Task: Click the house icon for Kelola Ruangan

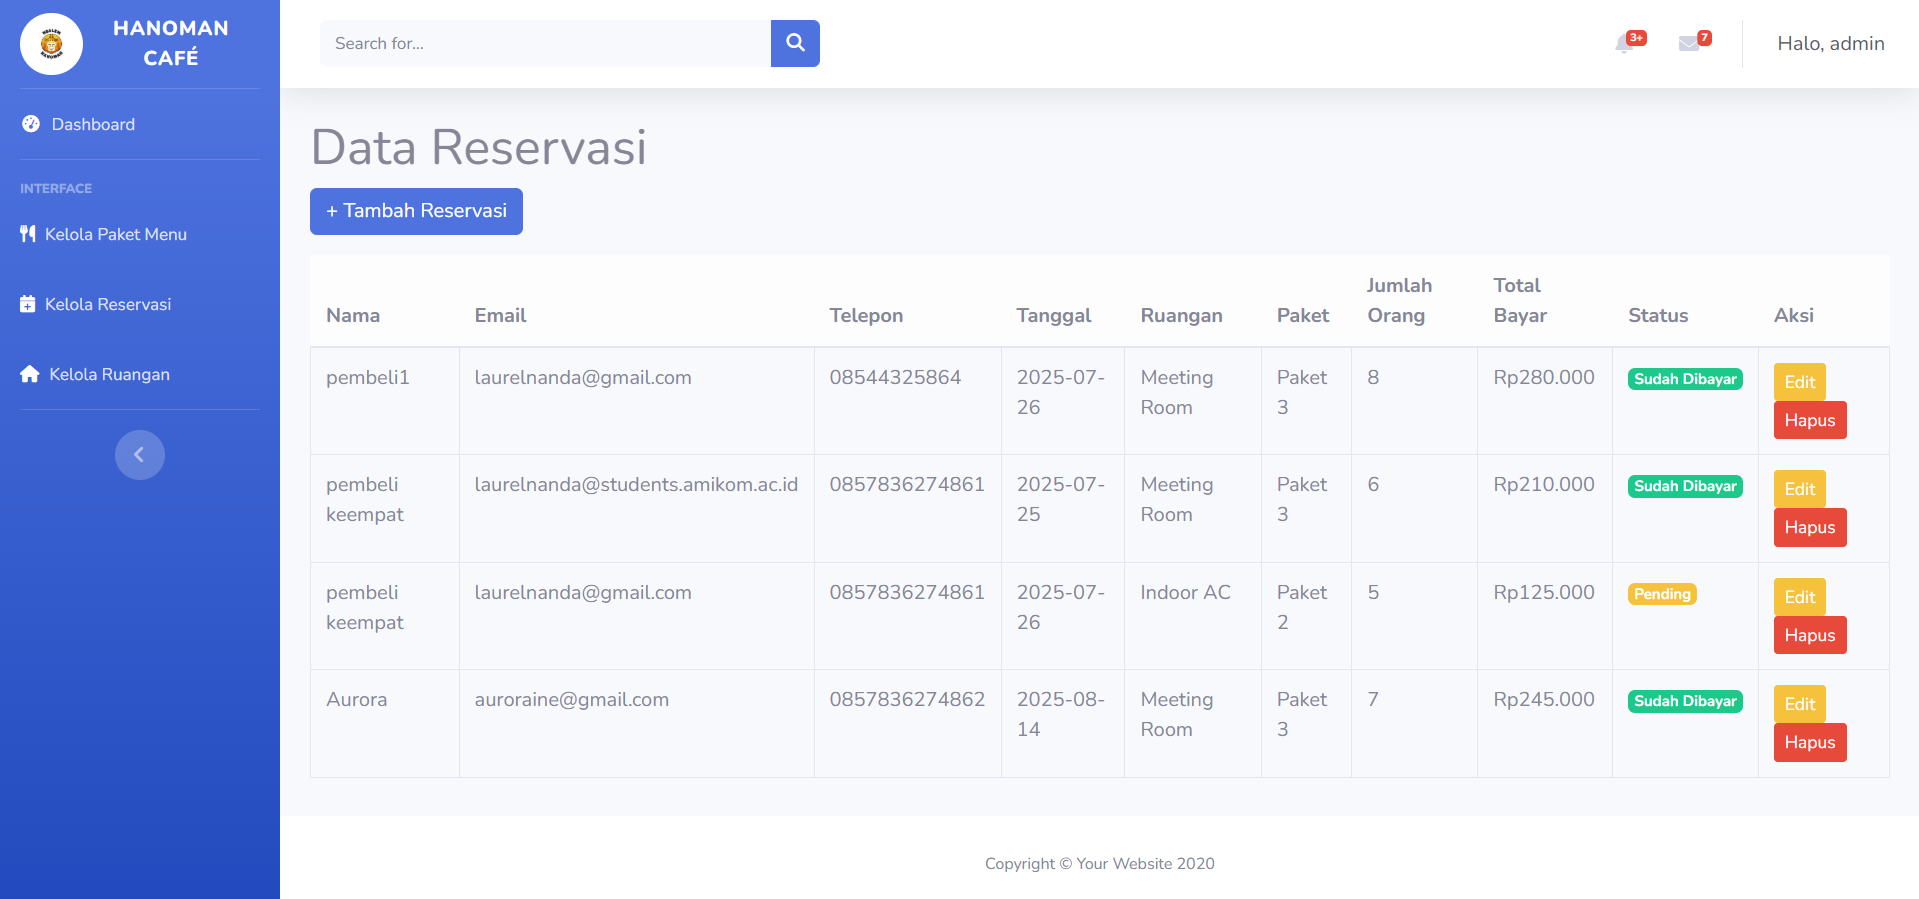Action: (30, 374)
